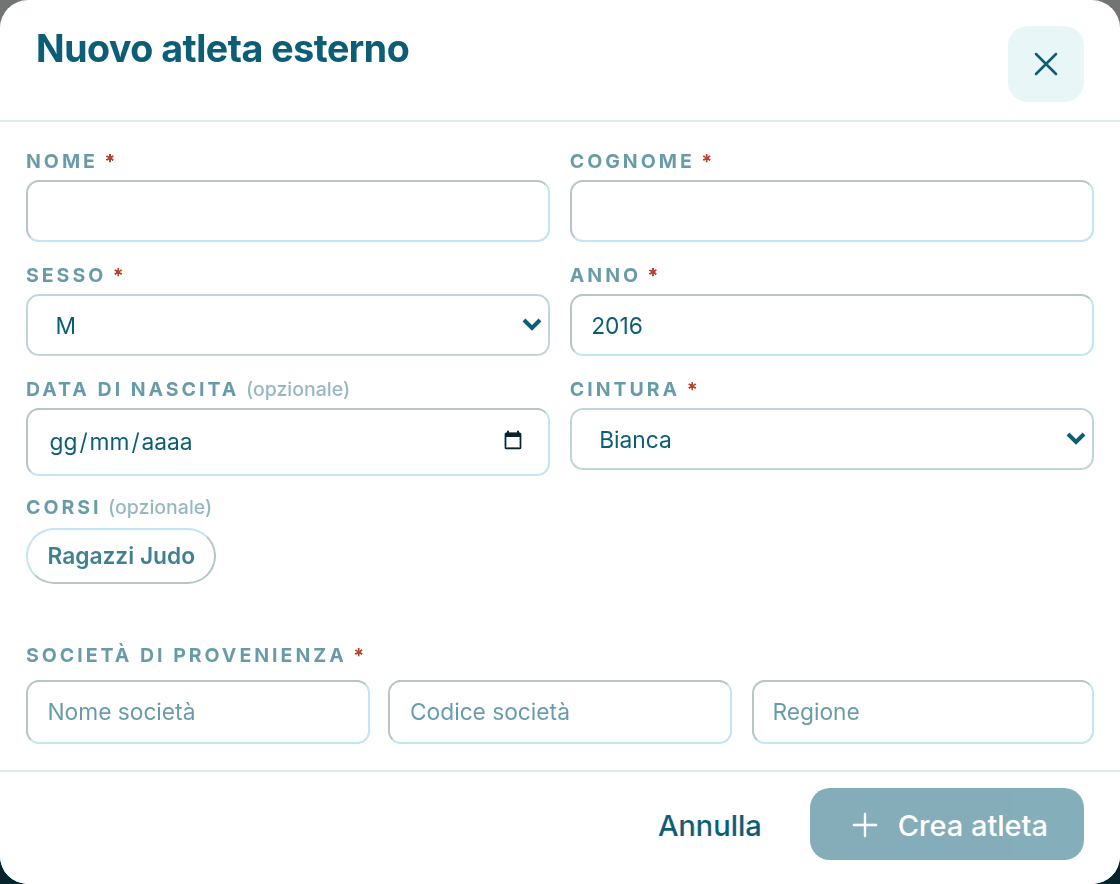Click the mm month segment of date
Screen dimensions: 1120x884
[109, 443]
